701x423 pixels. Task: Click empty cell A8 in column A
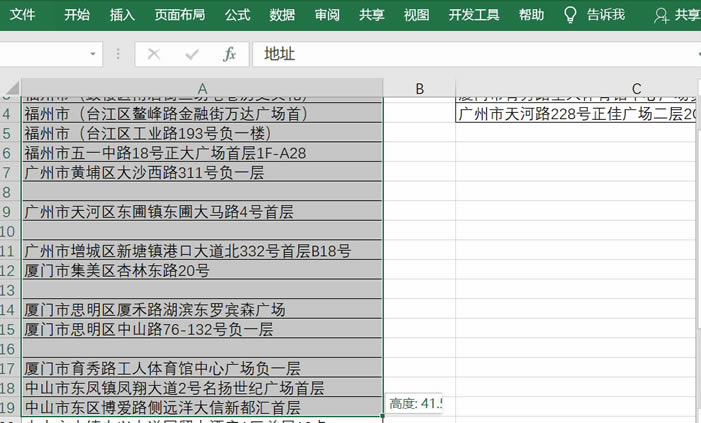coord(202,192)
